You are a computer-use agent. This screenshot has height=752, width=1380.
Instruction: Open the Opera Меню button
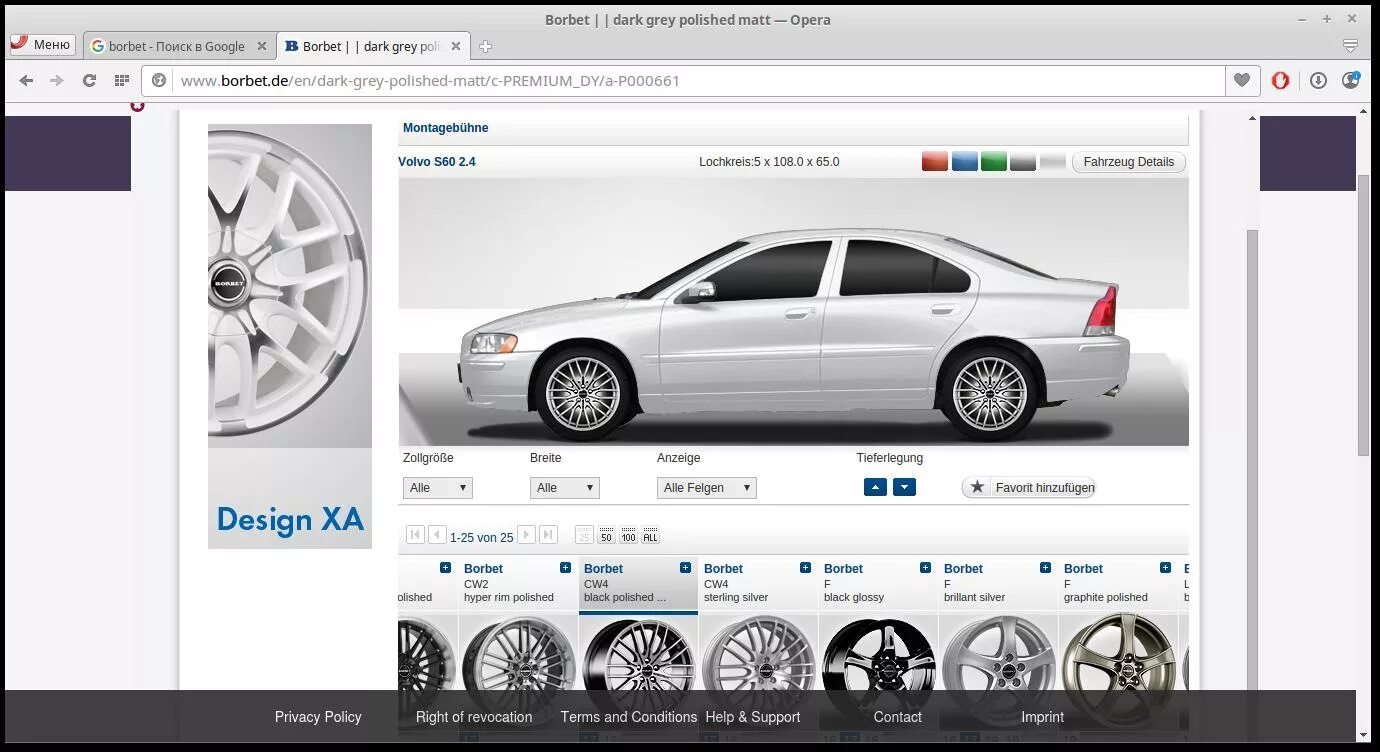click(x=42, y=44)
